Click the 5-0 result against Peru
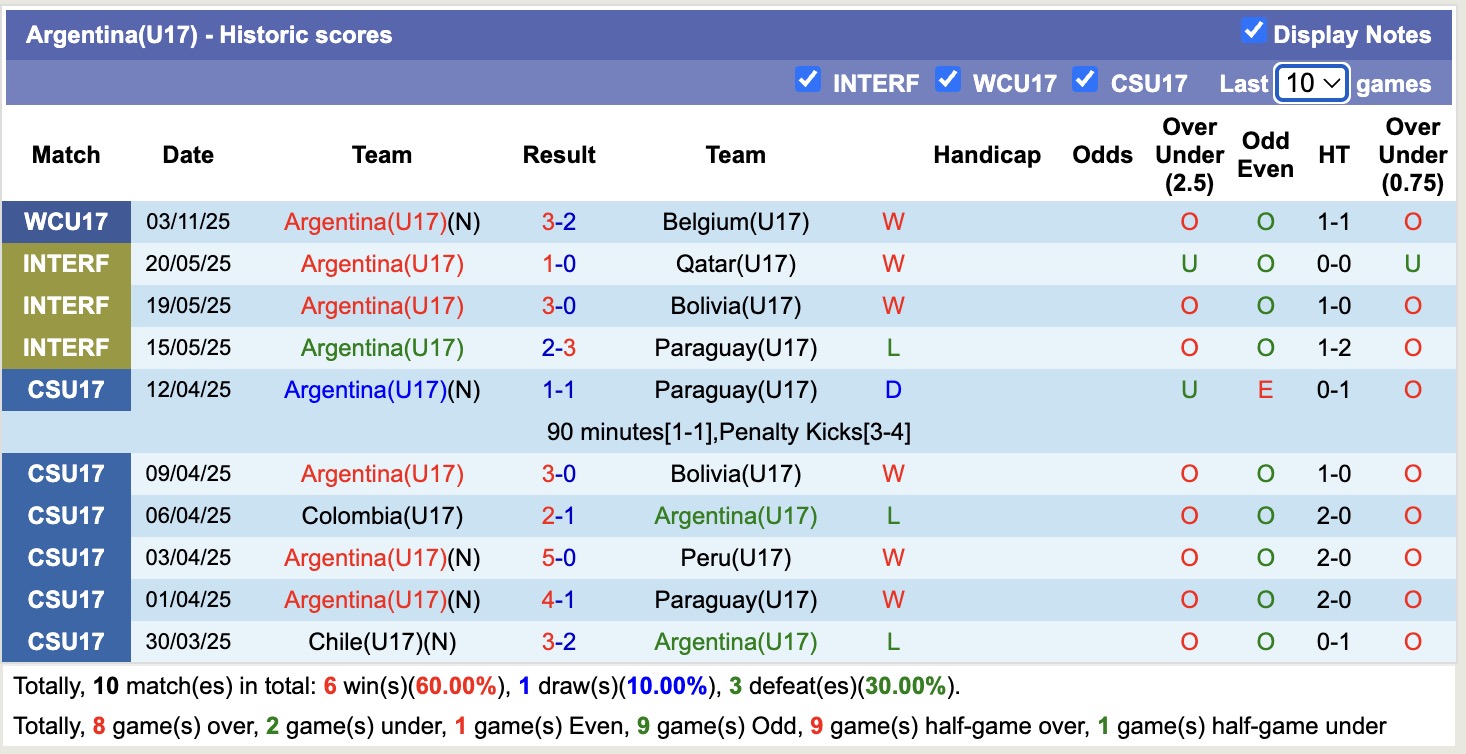 point(559,558)
